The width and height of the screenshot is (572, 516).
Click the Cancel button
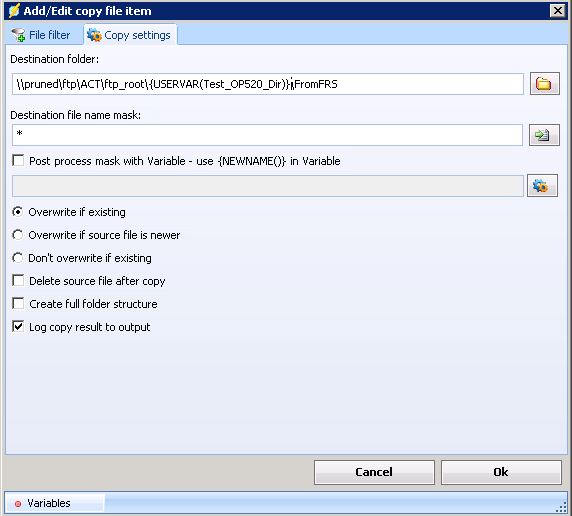point(374,472)
